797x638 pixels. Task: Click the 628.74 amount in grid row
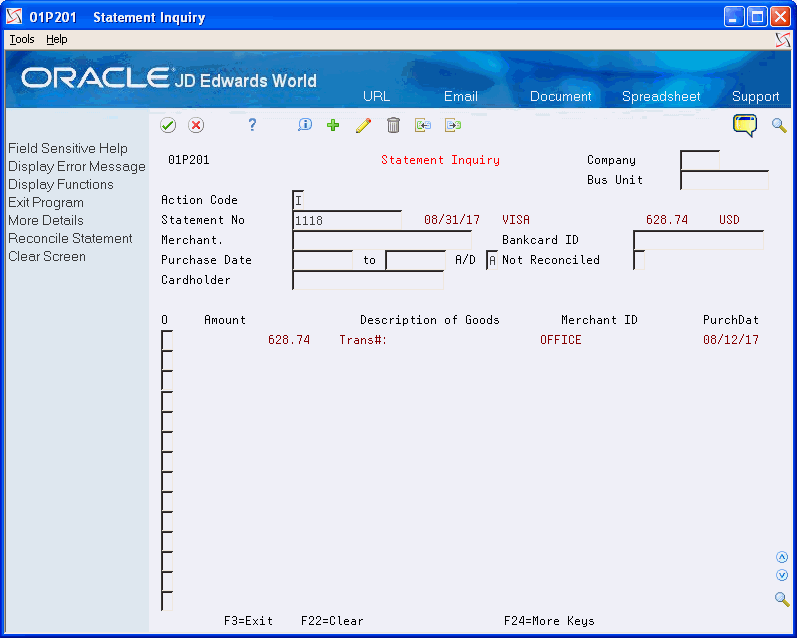[289, 340]
